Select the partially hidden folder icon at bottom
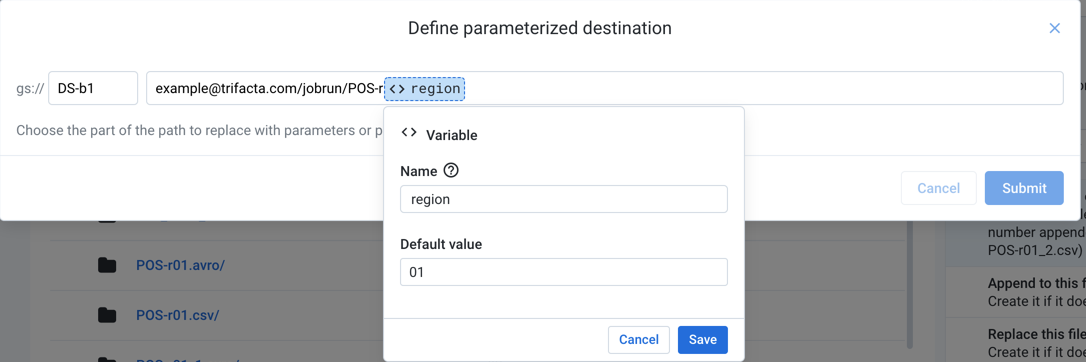The height and width of the screenshot is (362, 1086). pos(107,359)
